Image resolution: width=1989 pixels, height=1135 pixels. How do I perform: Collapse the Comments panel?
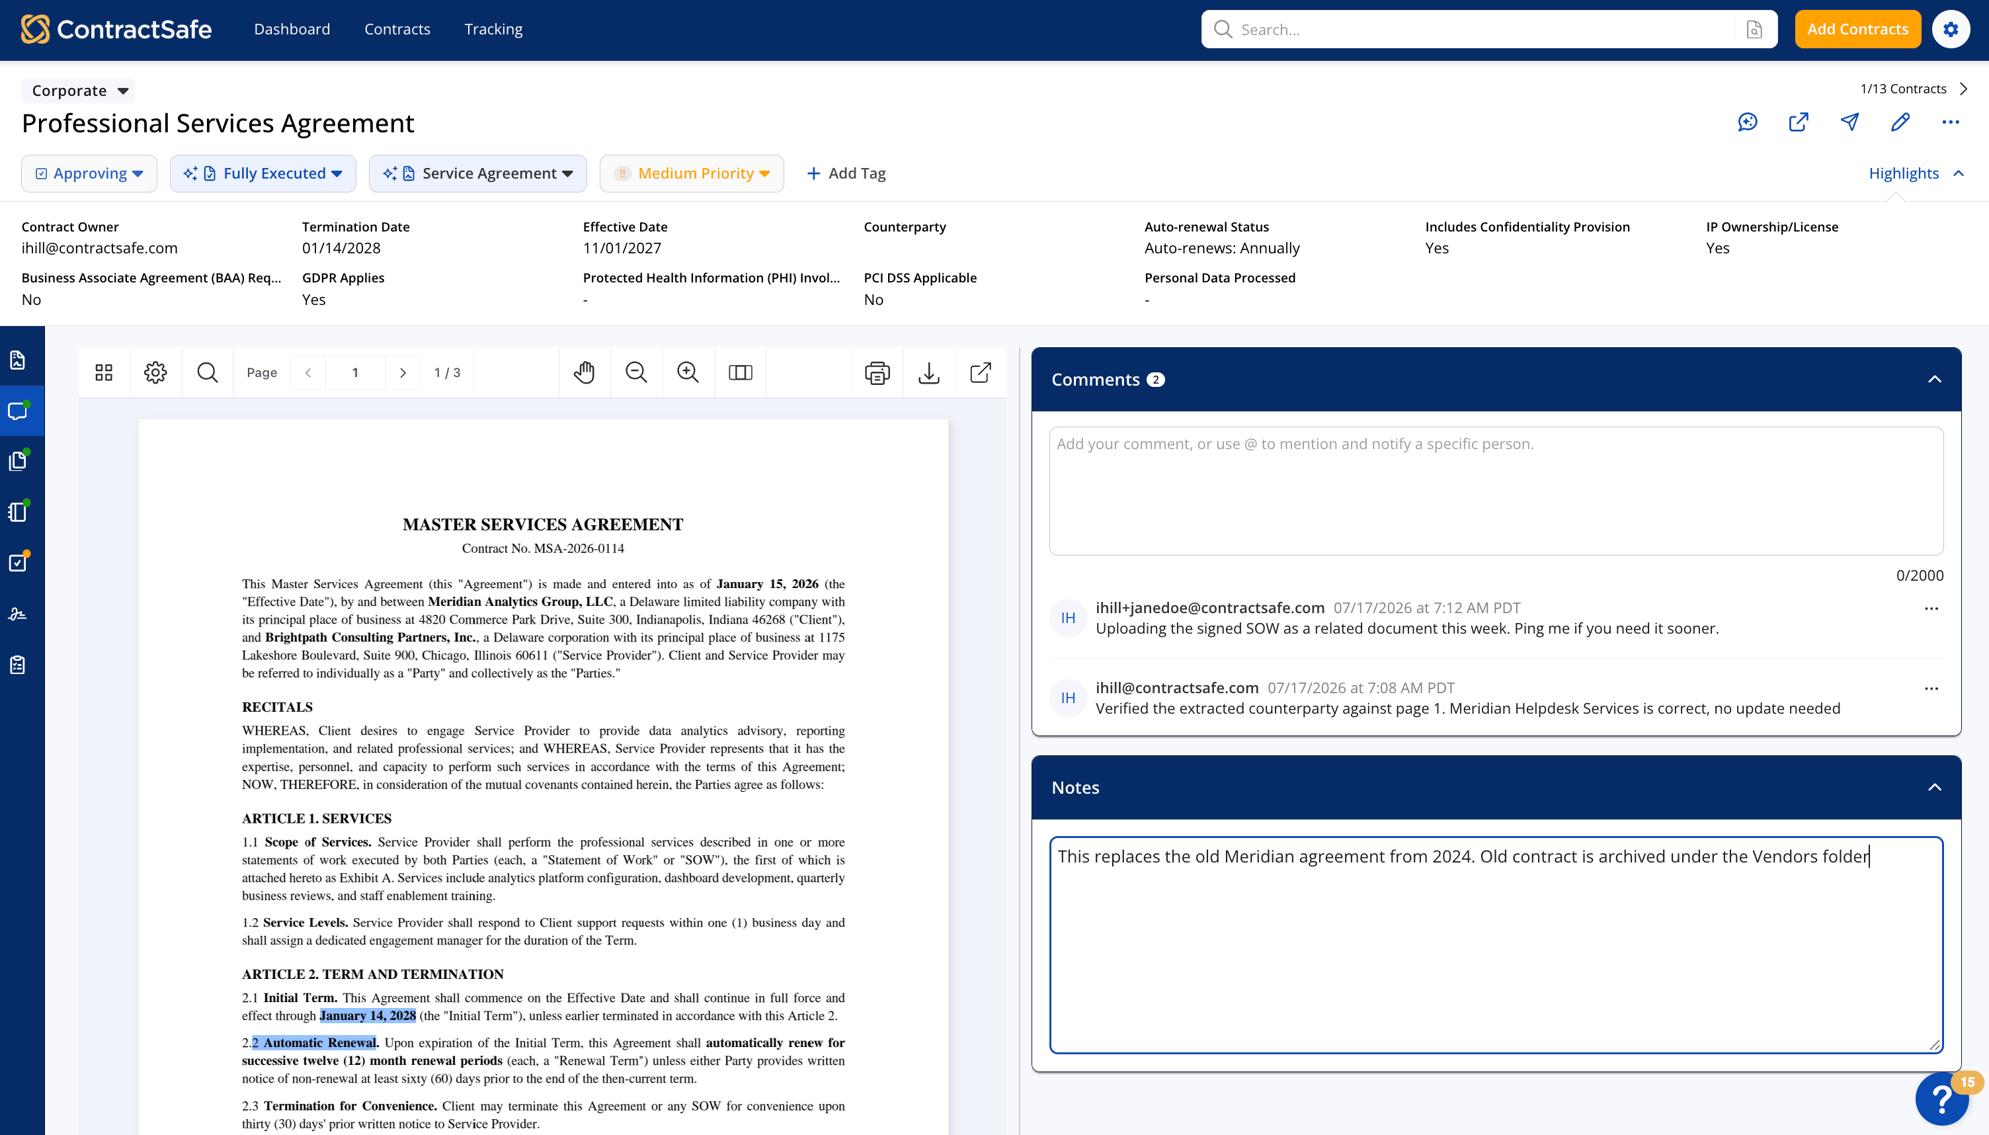pos(1934,379)
